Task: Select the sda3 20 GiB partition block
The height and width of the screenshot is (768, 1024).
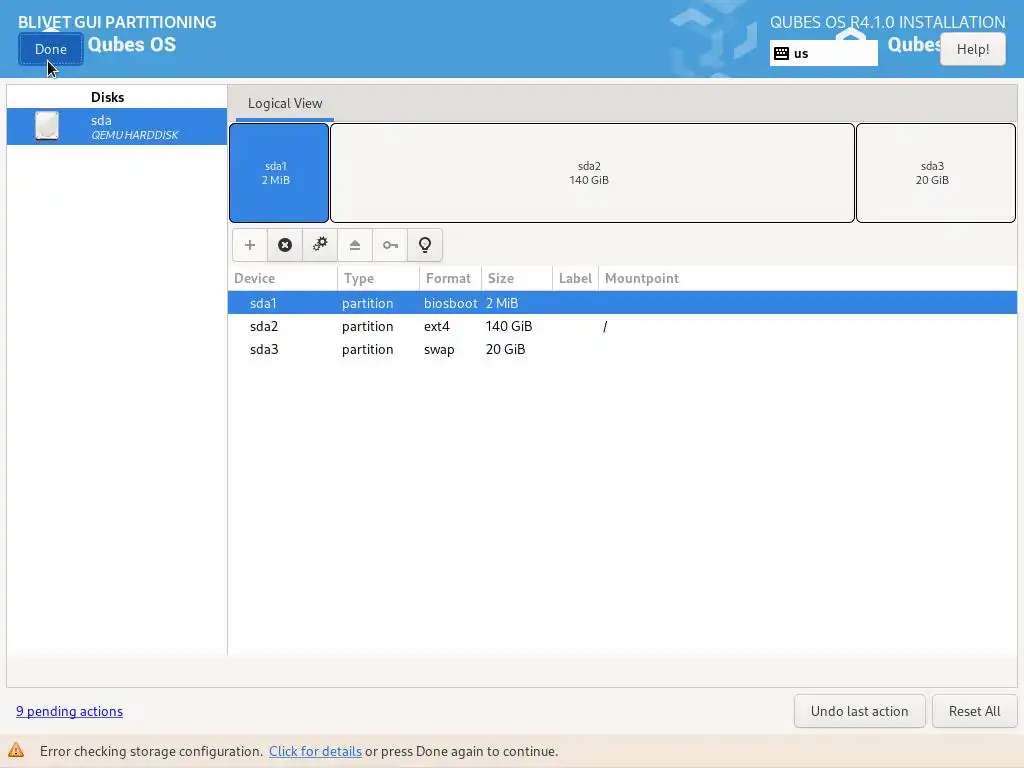Action: [x=936, y=173]
